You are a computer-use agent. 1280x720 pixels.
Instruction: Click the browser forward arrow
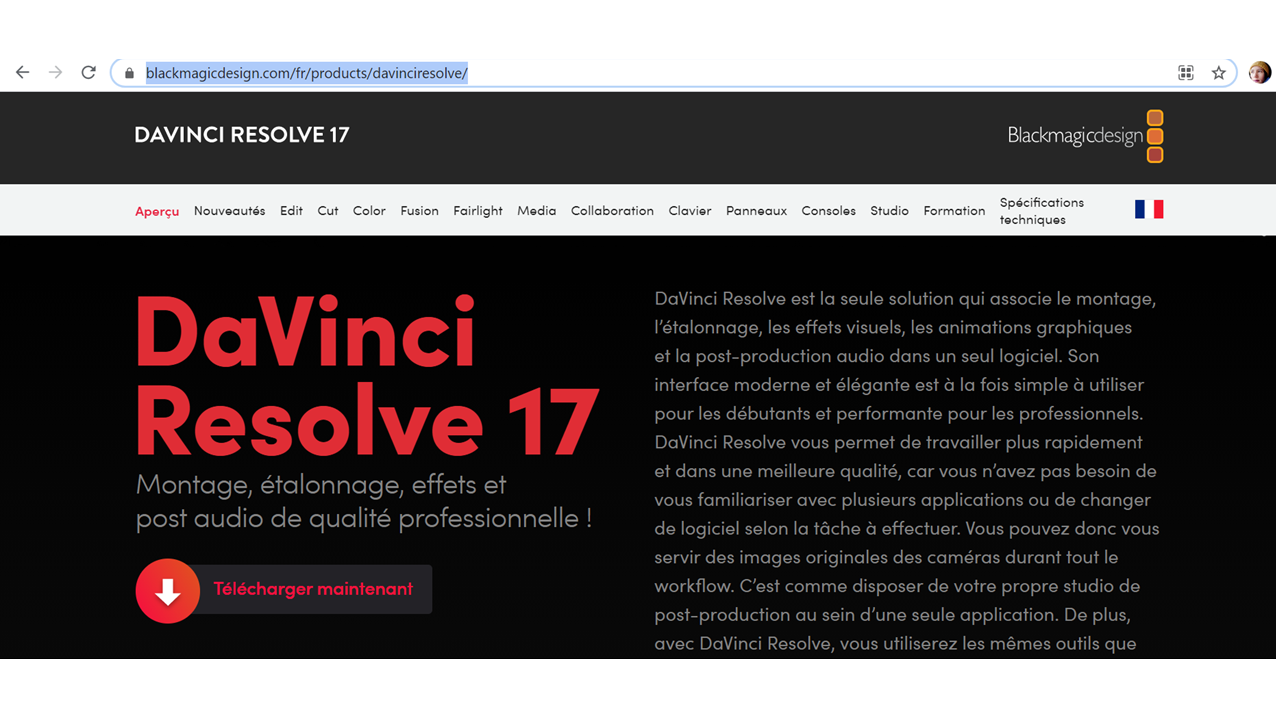click(55, 72)
